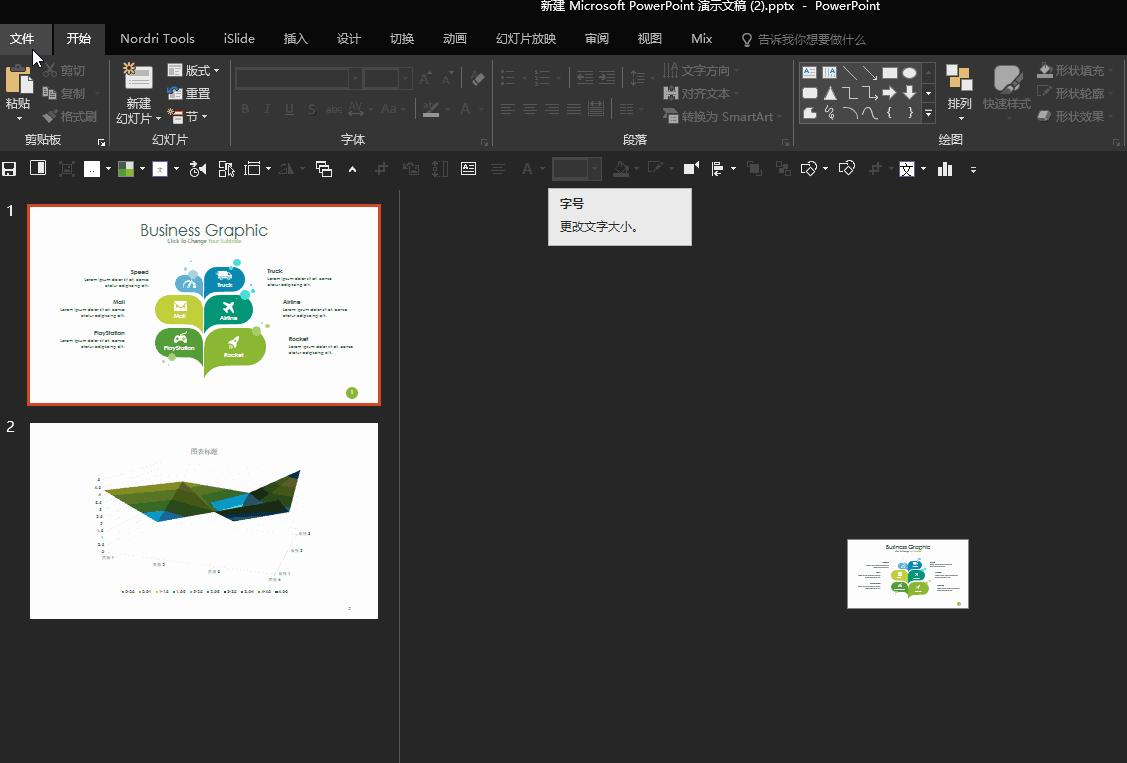Click the camera record icon in quick toolbar
The height and width of the screenshot is (763, 1127).
(690, 169)
